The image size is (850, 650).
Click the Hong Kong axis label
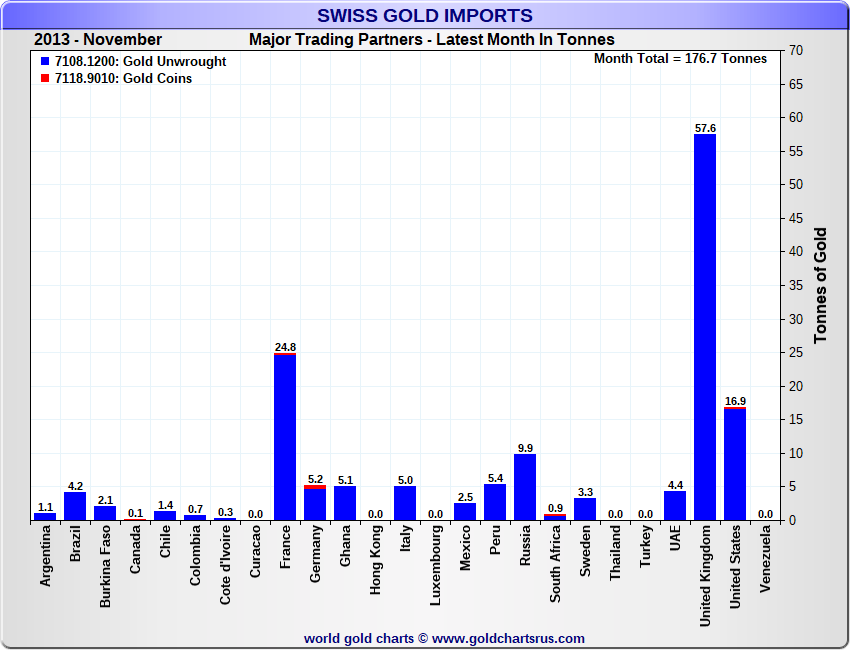(375, 561)
